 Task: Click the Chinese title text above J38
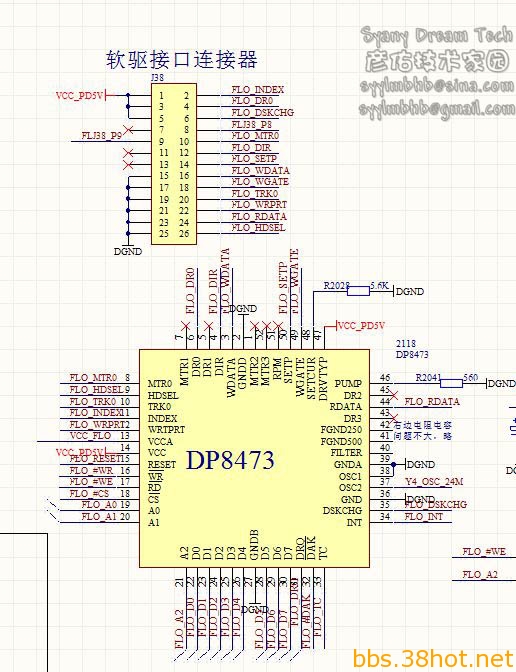pyautogui.click(x=182, y=59)
